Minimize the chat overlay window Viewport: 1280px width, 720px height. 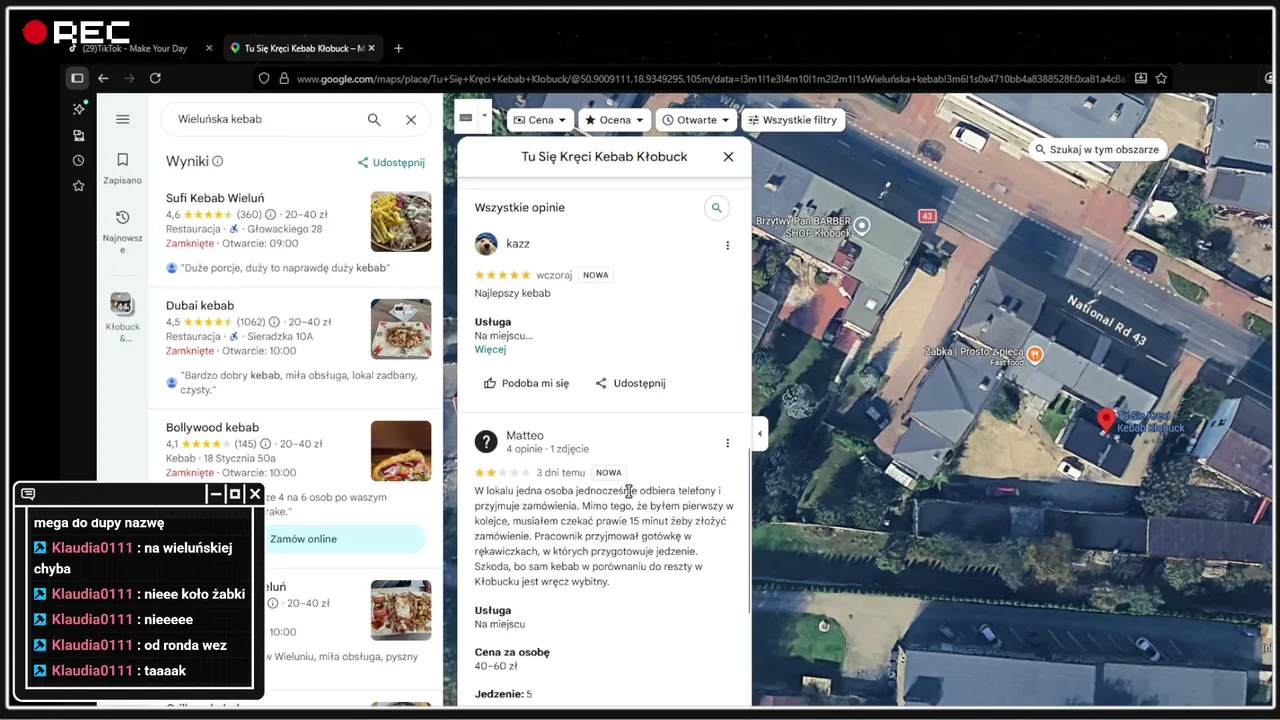click(x=214, y=494)
